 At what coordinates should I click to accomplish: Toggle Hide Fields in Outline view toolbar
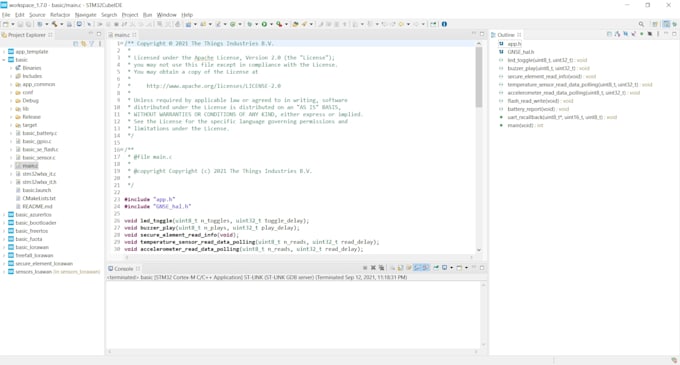click(625, 34)
